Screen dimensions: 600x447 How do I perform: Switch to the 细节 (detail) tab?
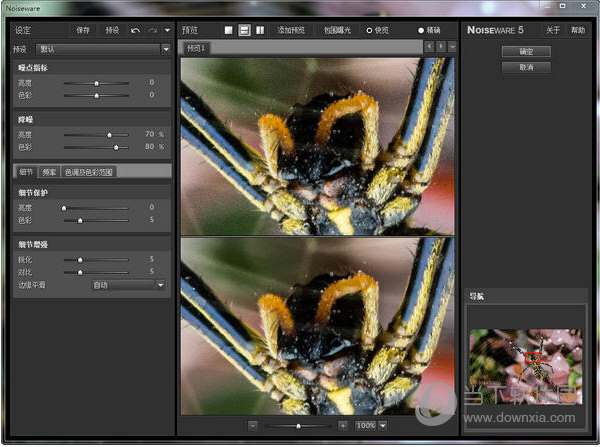[x=26, y=172]
